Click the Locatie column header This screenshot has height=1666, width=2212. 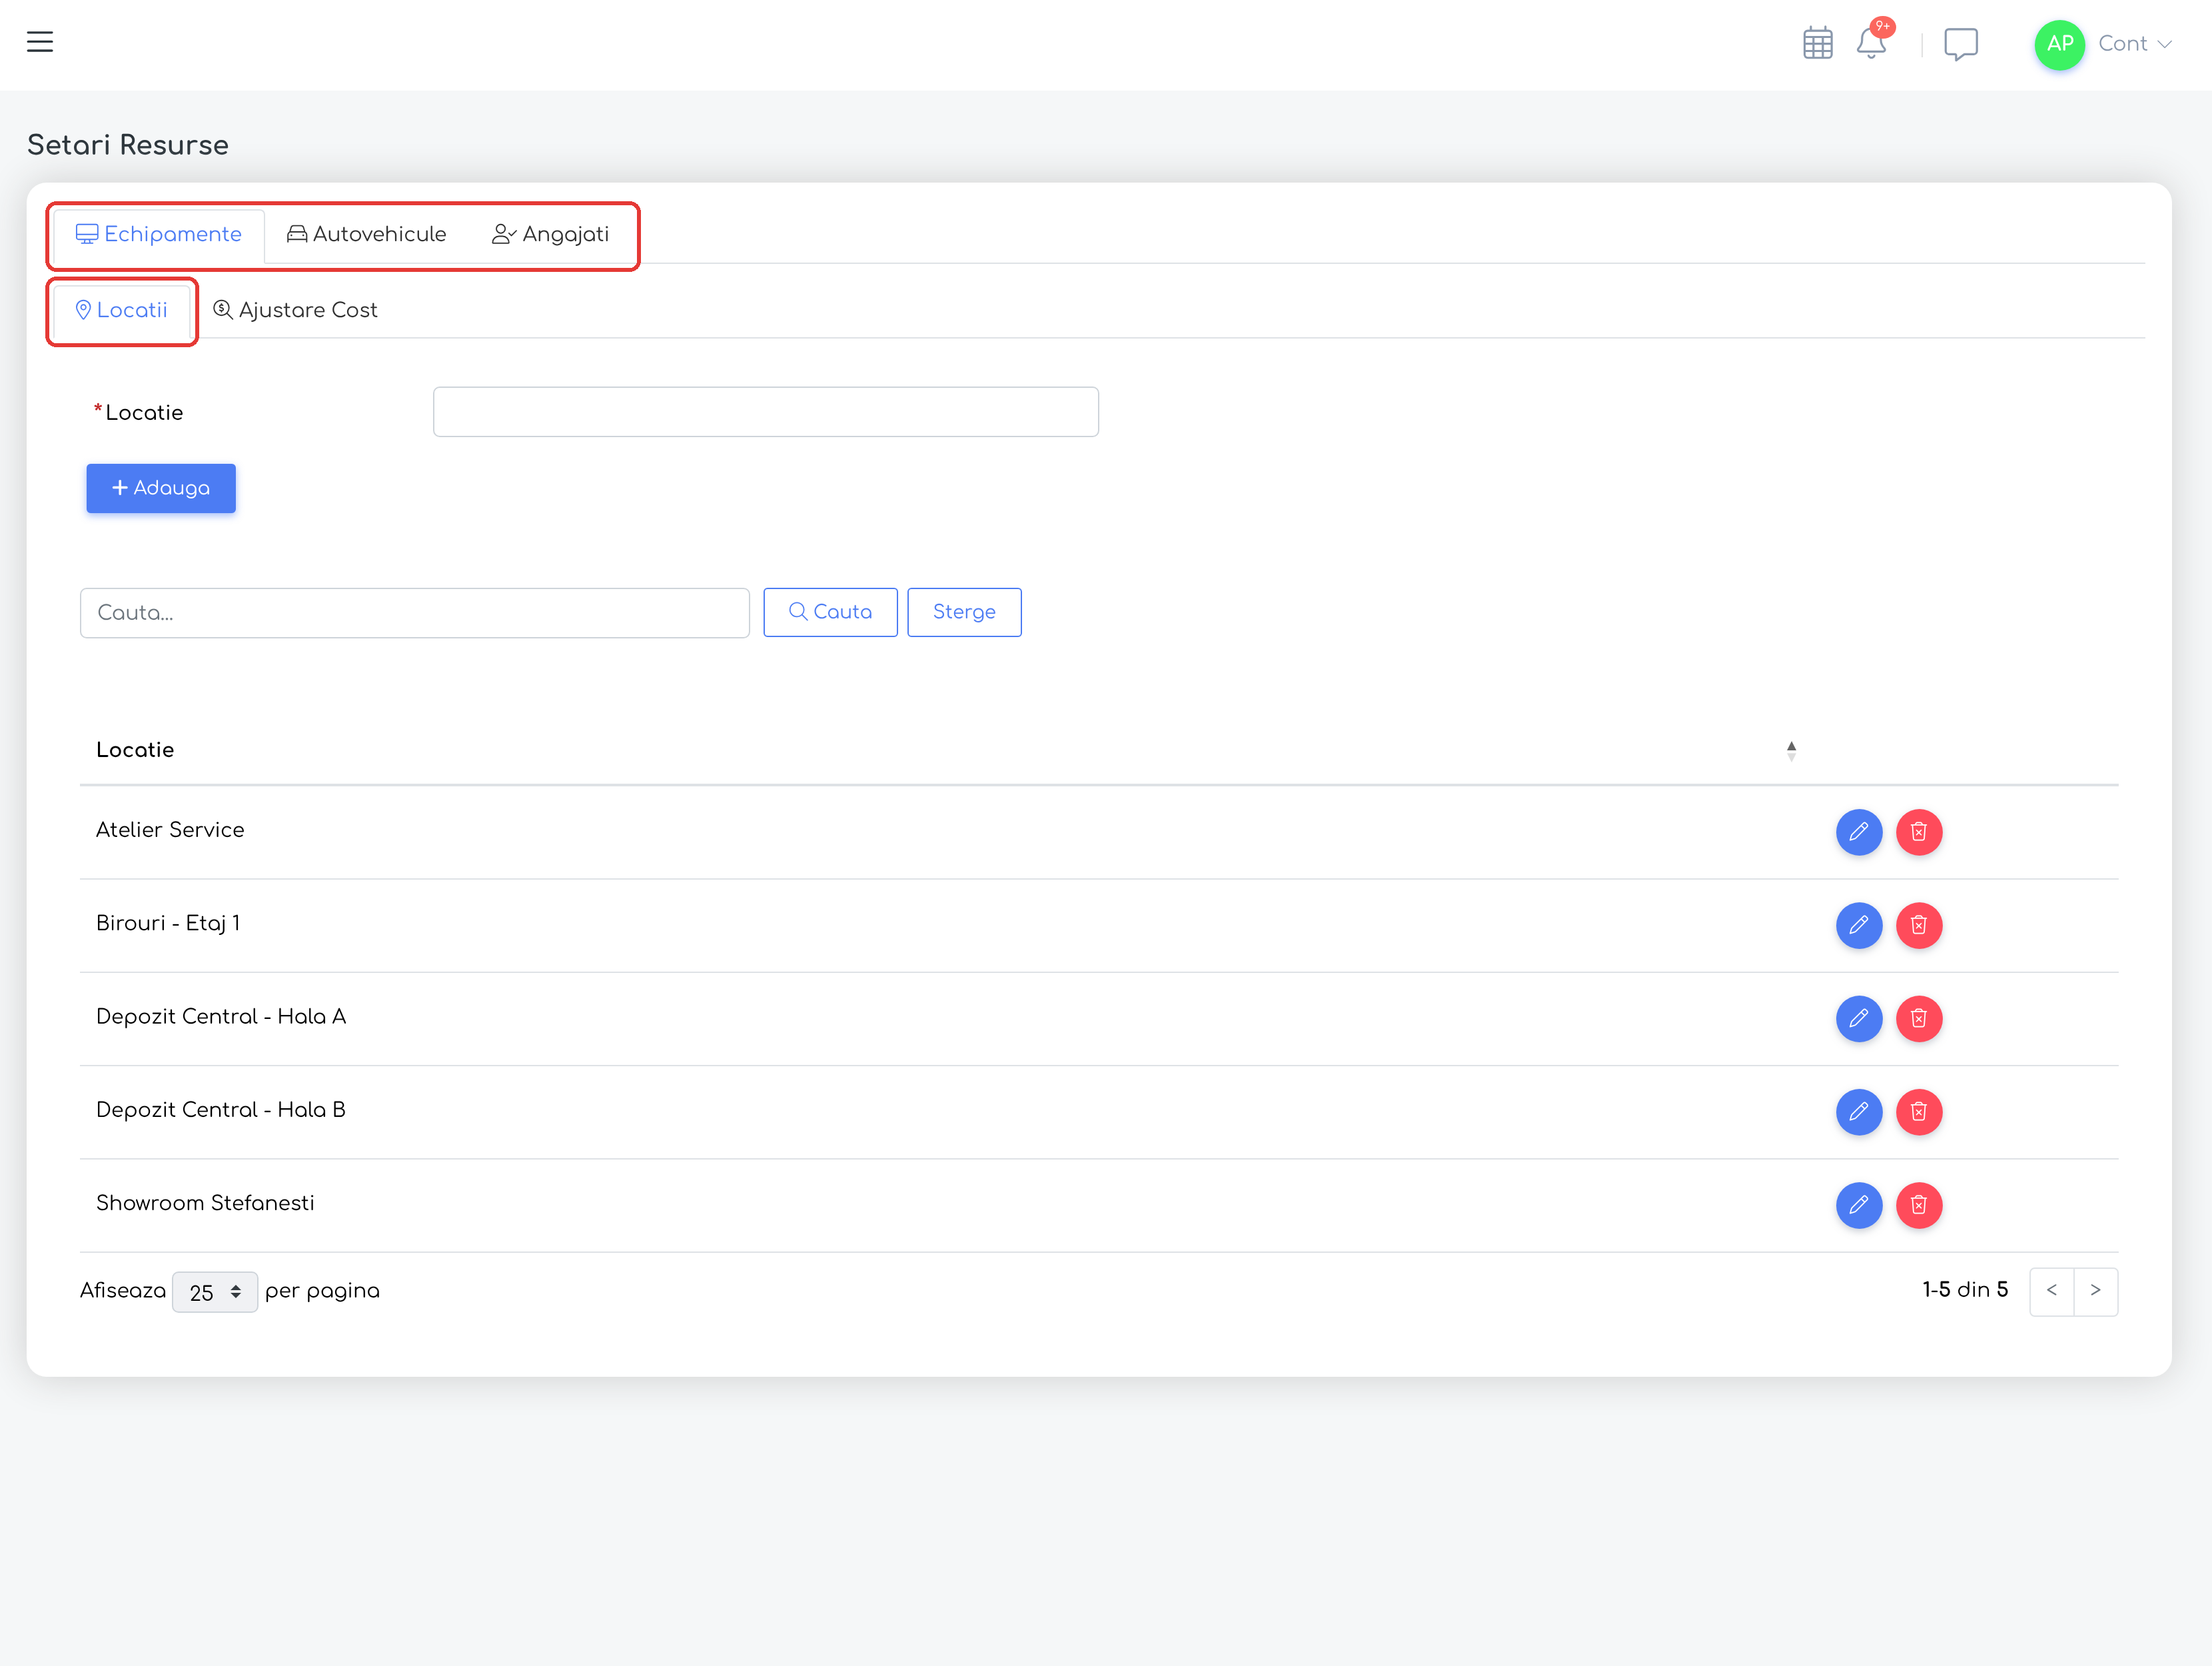(135, 750)
